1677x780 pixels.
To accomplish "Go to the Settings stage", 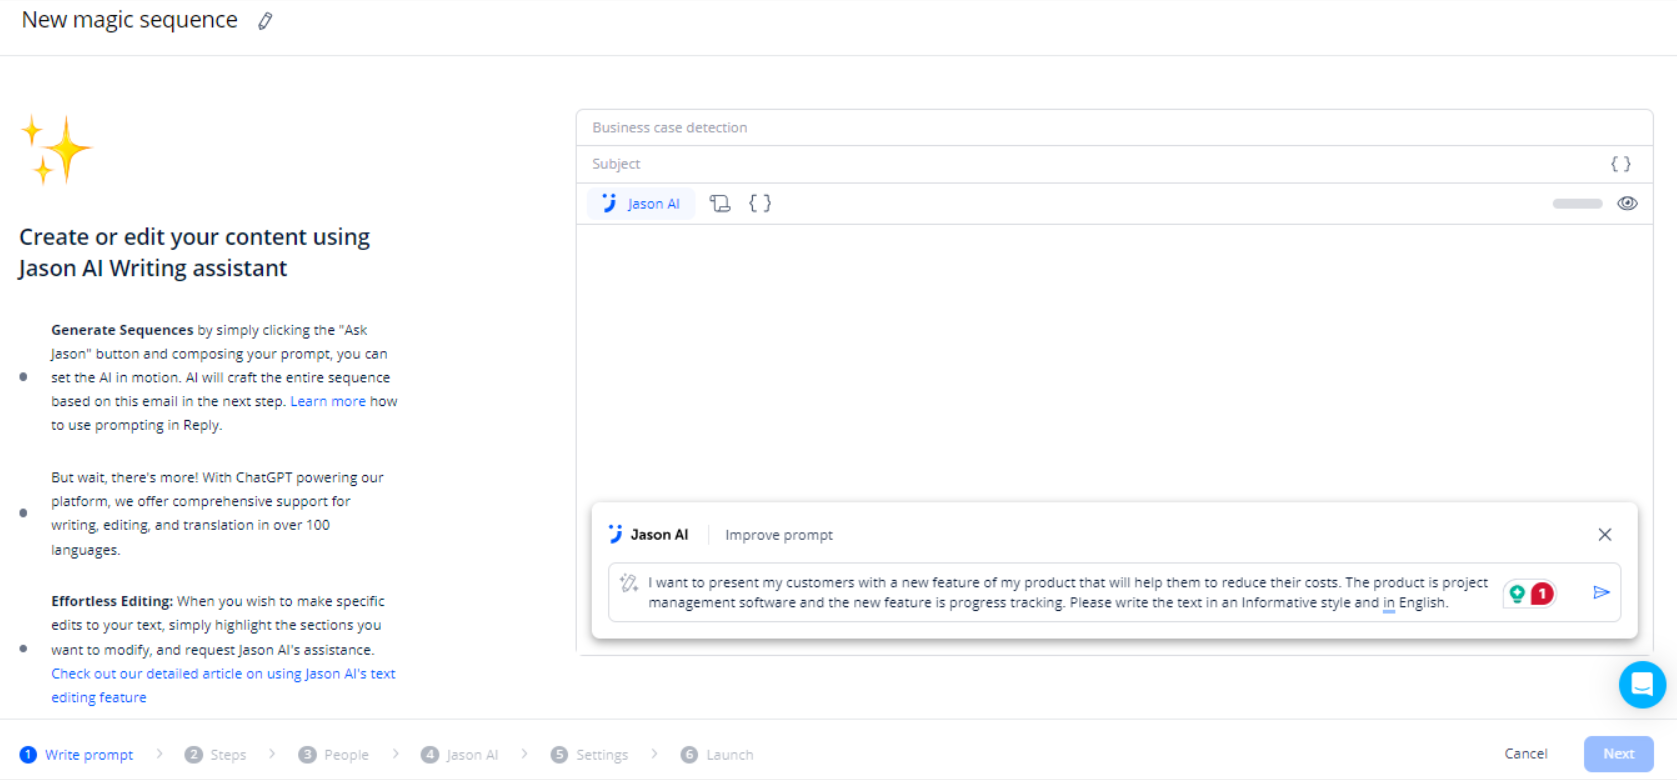I will pyautogui.click(x=590, y=755).
